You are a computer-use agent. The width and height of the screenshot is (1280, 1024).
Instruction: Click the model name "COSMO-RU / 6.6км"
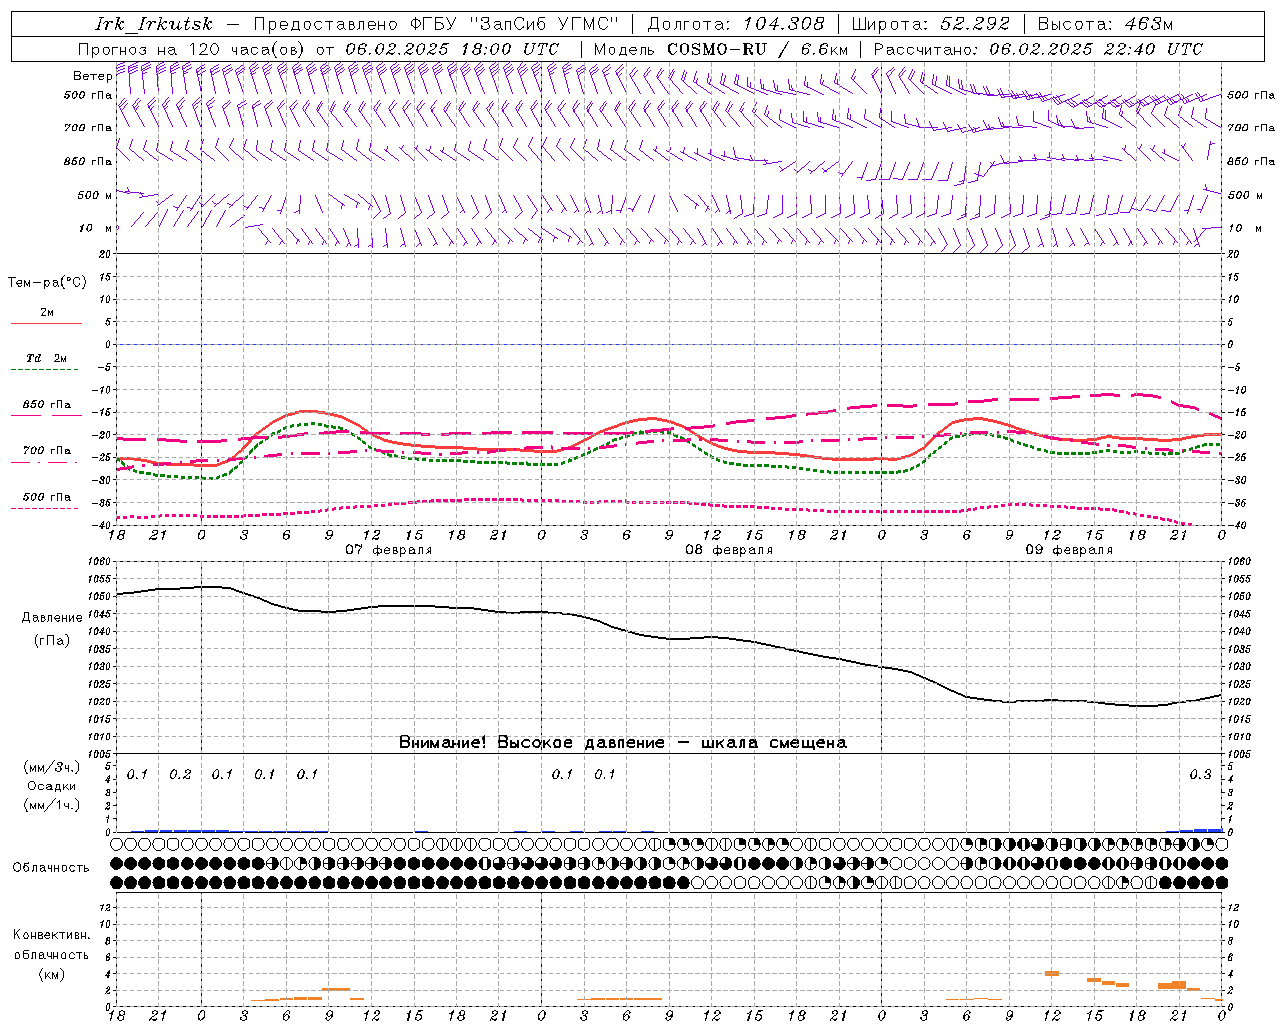click(x=757, y=49)
